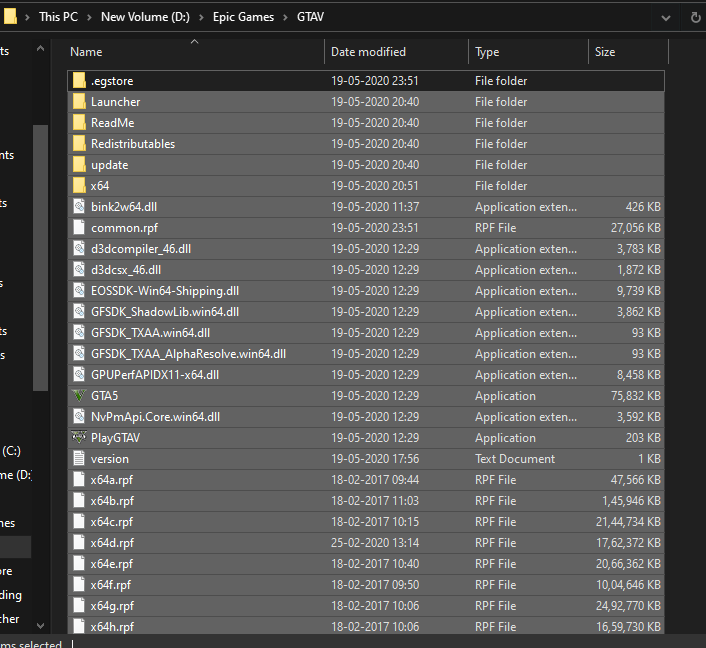This screenshot has width=706, height=648.
Task: Click the GFSDK_ShadowLib.win64.dll file icon
Action: click(79, 312)
